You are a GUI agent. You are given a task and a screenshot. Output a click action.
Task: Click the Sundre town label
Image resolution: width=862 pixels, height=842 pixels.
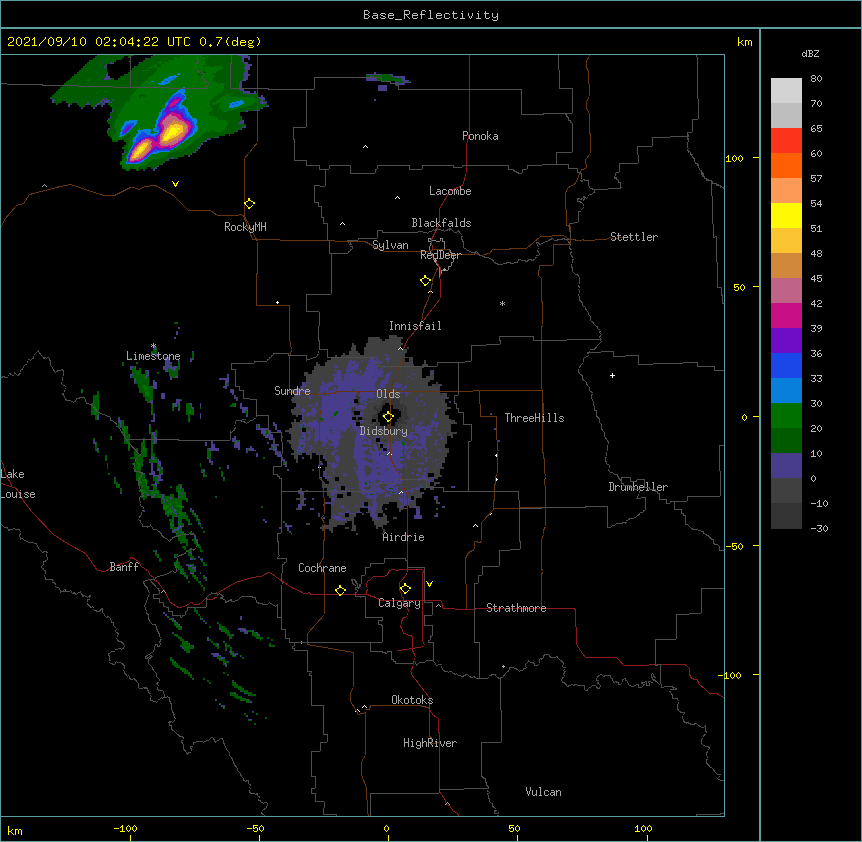coord(292,391)
